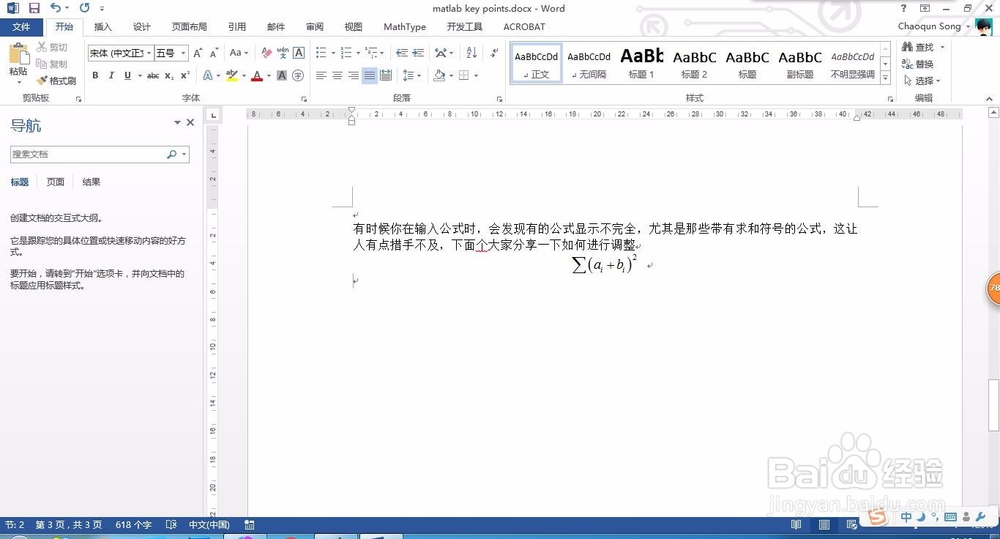Open the phonetic guide (wén) icon
The image size is (1000, 539).
[283, 53]
